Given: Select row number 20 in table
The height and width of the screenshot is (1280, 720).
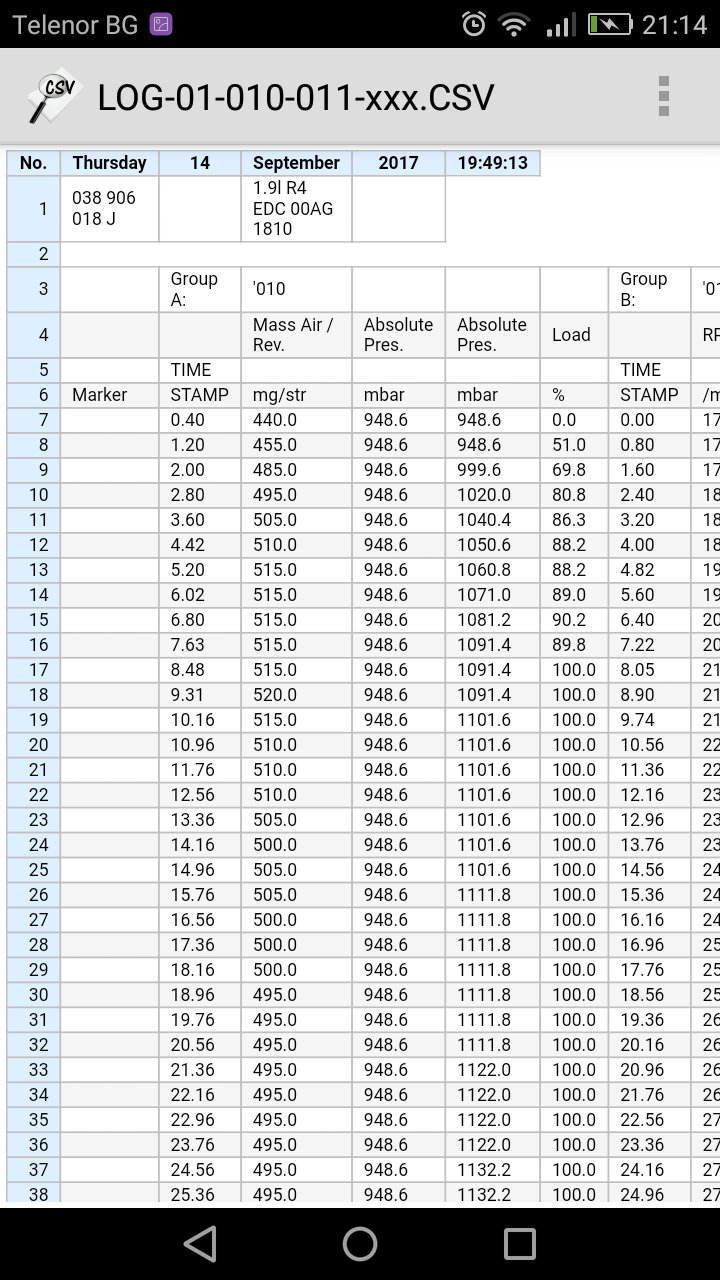Looking at the screenshot, I should coord(38,745).
